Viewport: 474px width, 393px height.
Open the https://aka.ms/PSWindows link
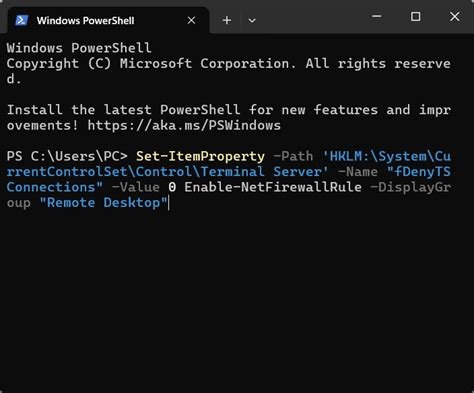[184, 126]
